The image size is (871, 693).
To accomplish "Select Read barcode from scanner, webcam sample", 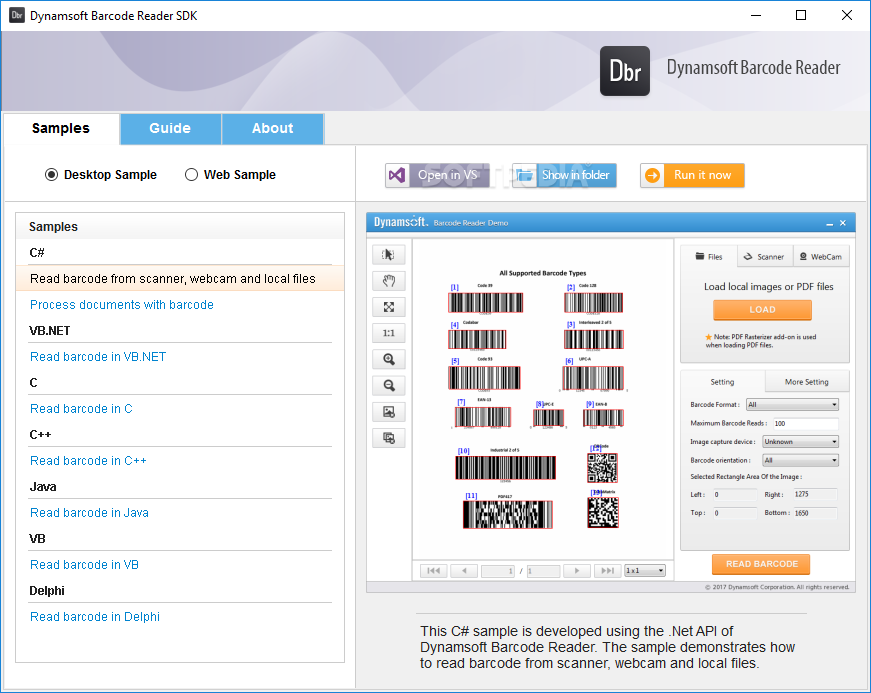I will click(180, 279).
